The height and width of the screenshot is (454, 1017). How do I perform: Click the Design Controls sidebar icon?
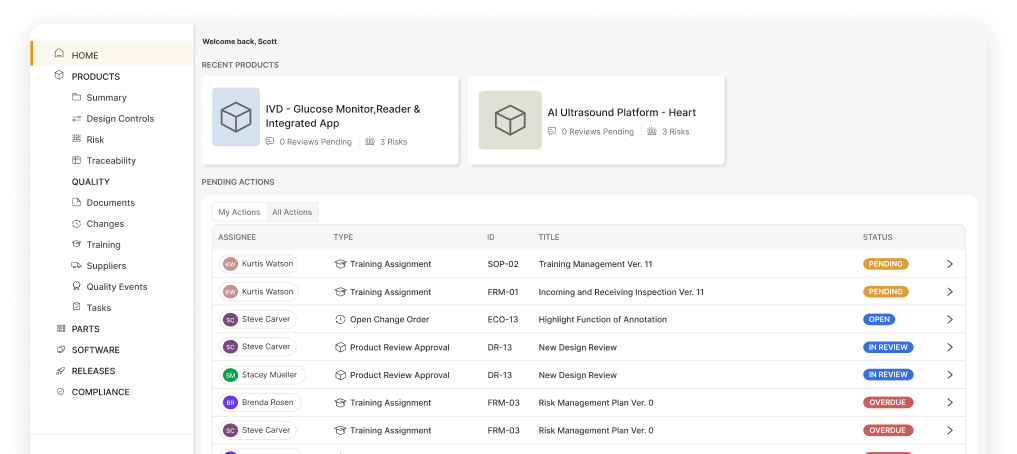(77, 119)
